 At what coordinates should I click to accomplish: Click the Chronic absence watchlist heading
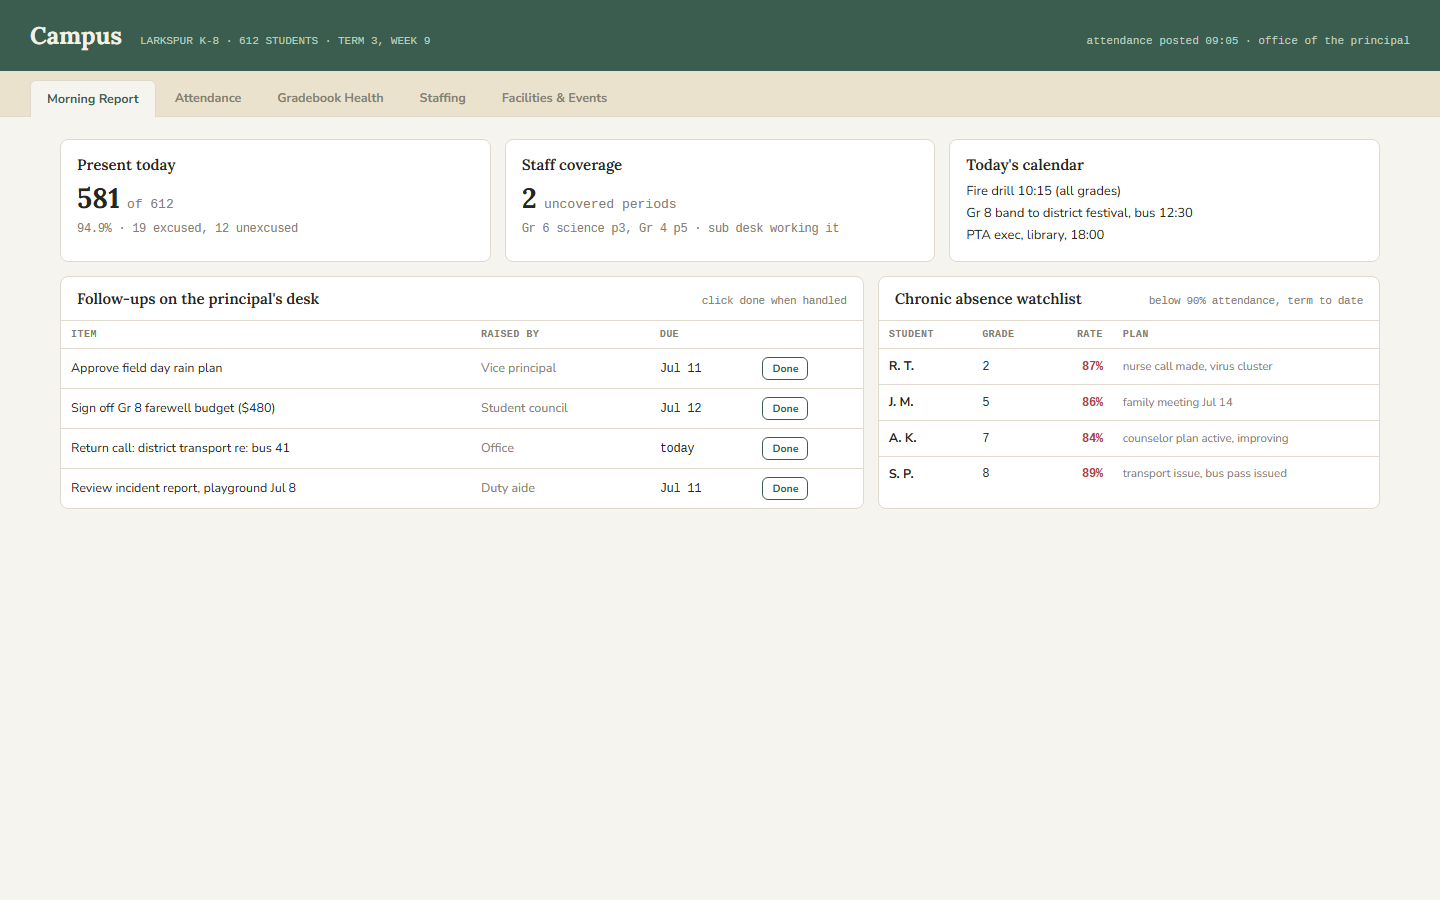click(988, 299)
